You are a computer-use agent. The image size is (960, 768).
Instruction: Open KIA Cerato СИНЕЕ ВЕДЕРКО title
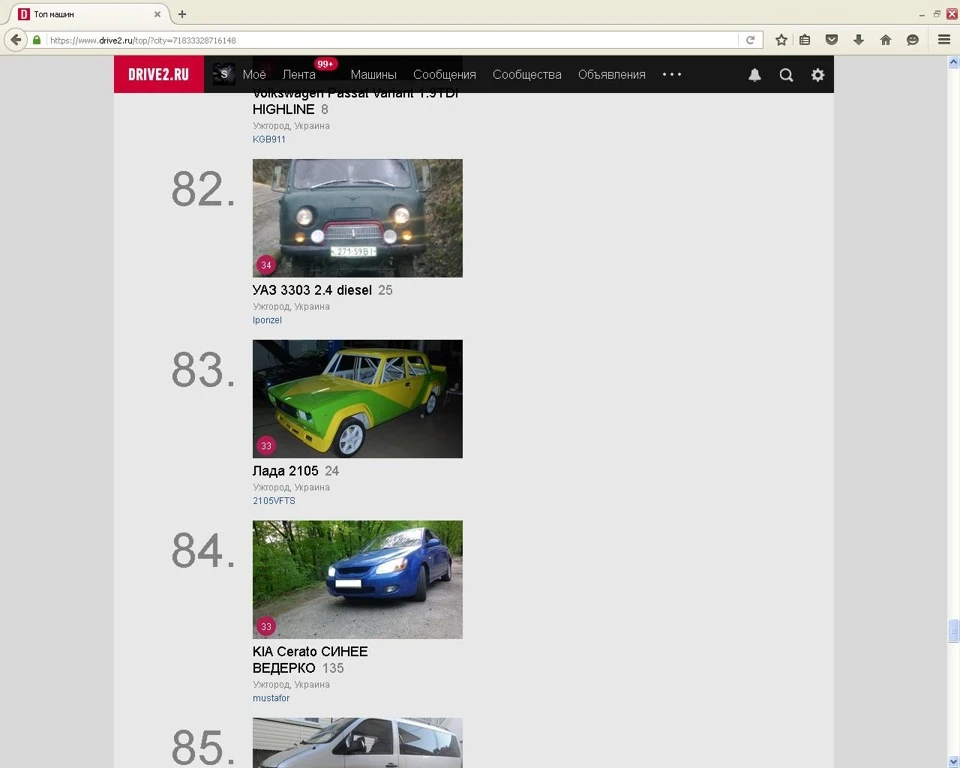point(310,660)
